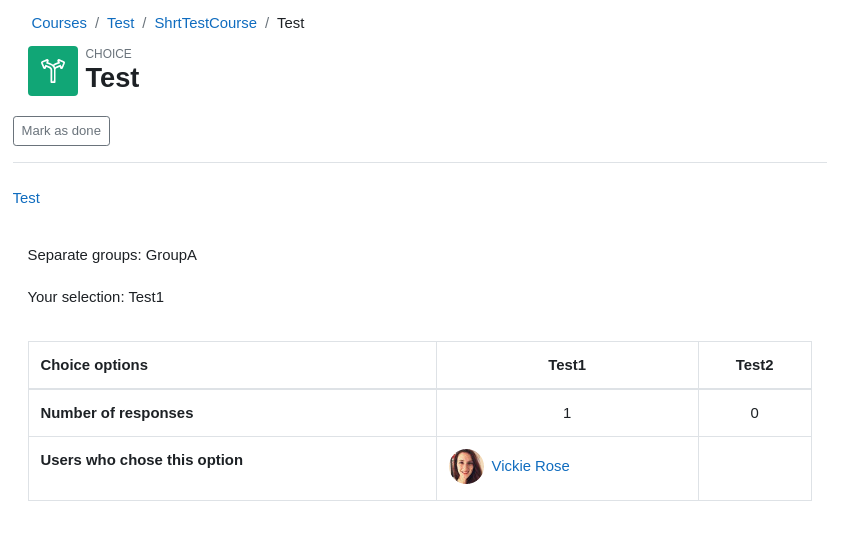Click the Separate groups: GroupA text

[x=112, y=255]
